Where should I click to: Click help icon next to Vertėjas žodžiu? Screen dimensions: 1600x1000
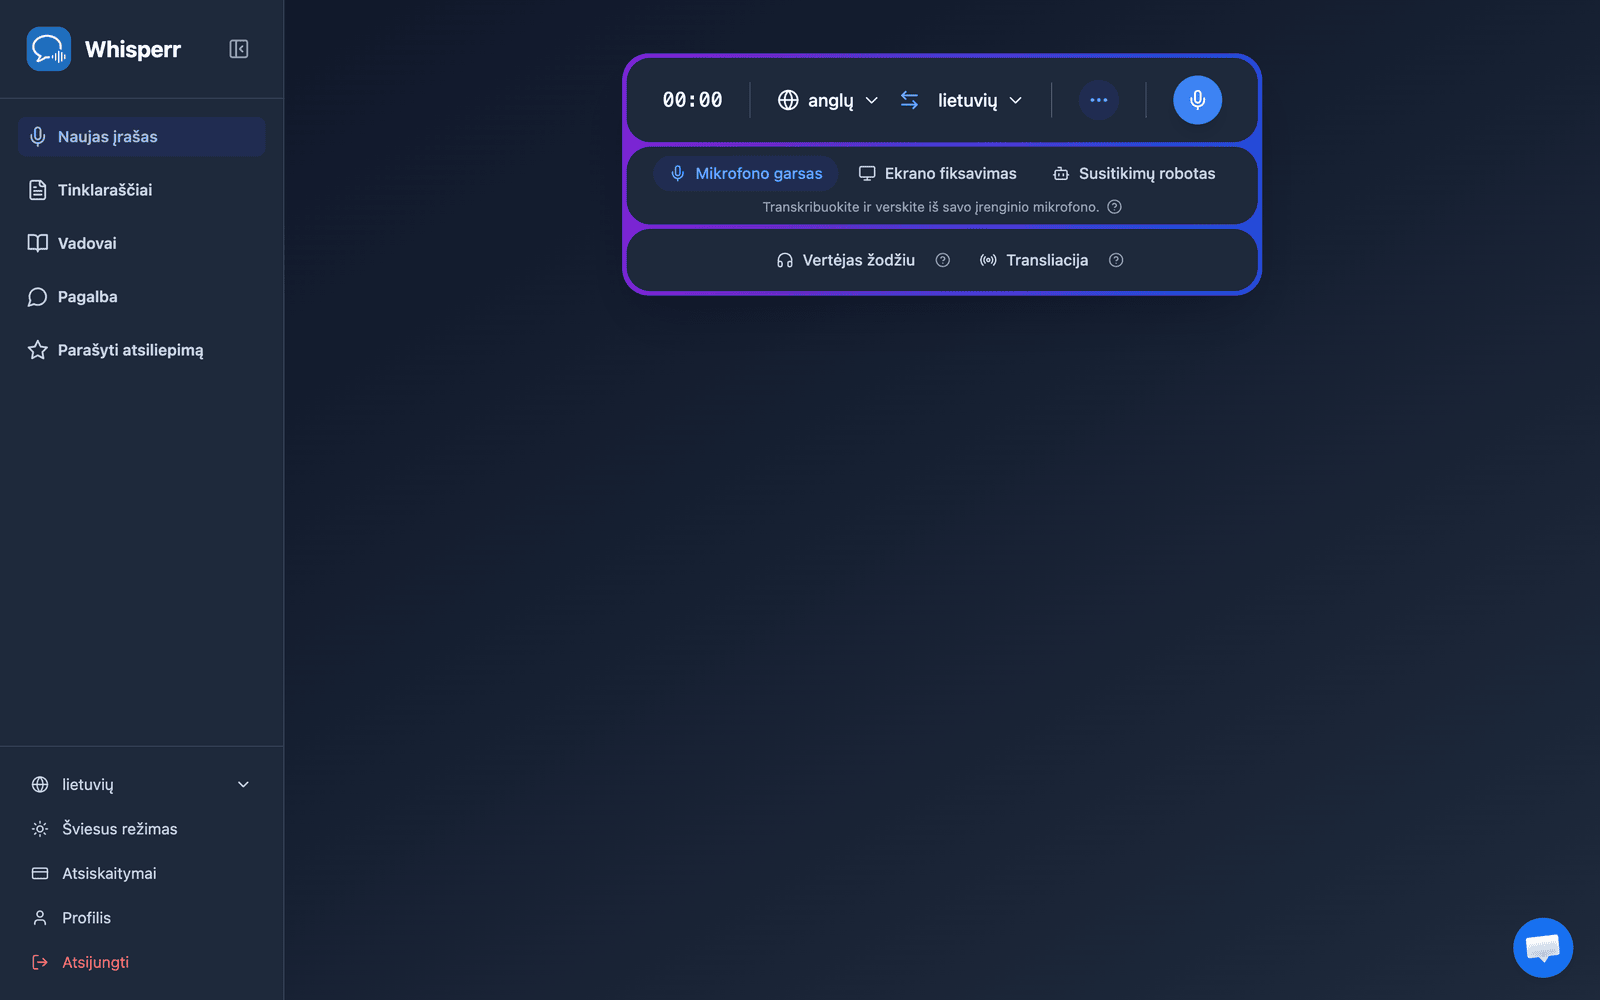click(x=942, y=260)
